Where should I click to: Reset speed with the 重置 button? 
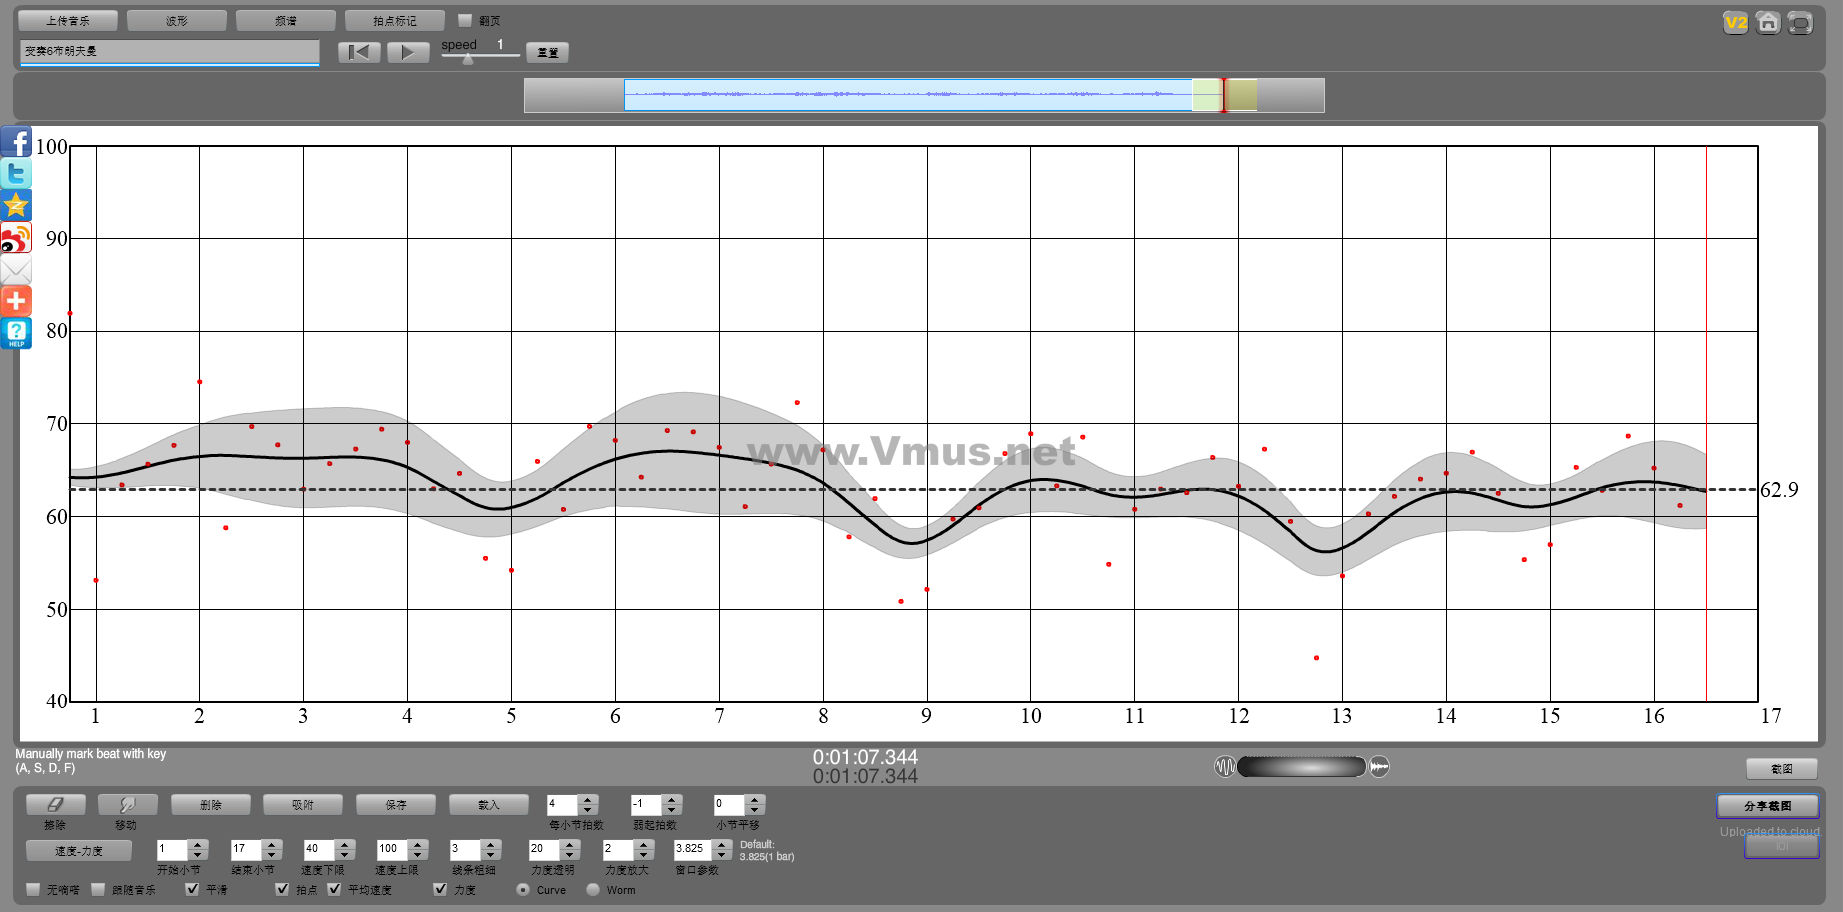point(548,52)
